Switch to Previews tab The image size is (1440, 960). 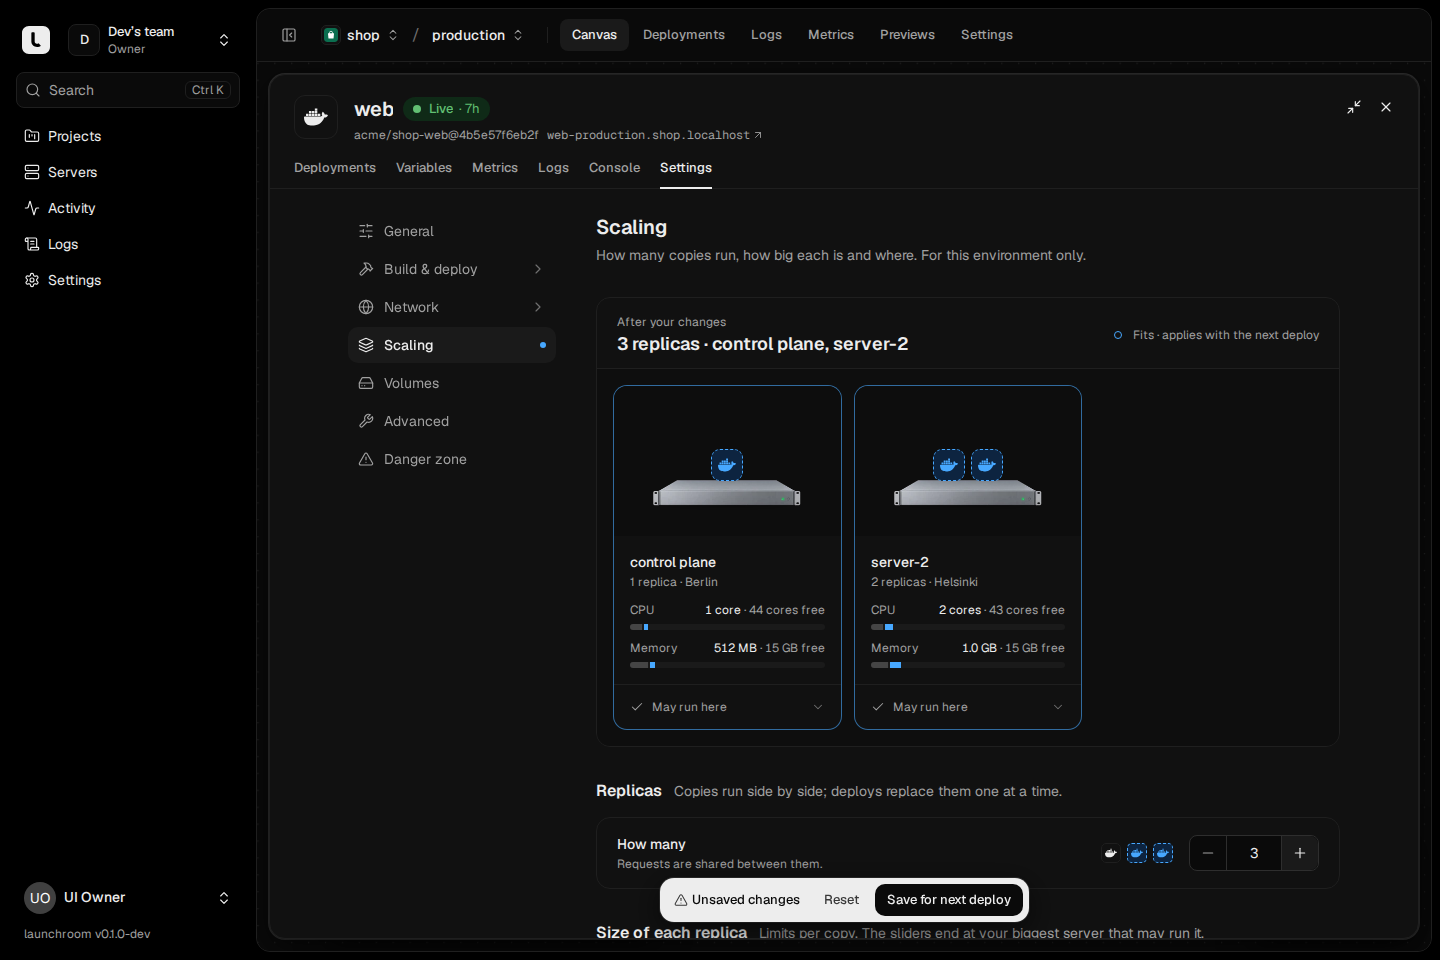tap(907, 35)
